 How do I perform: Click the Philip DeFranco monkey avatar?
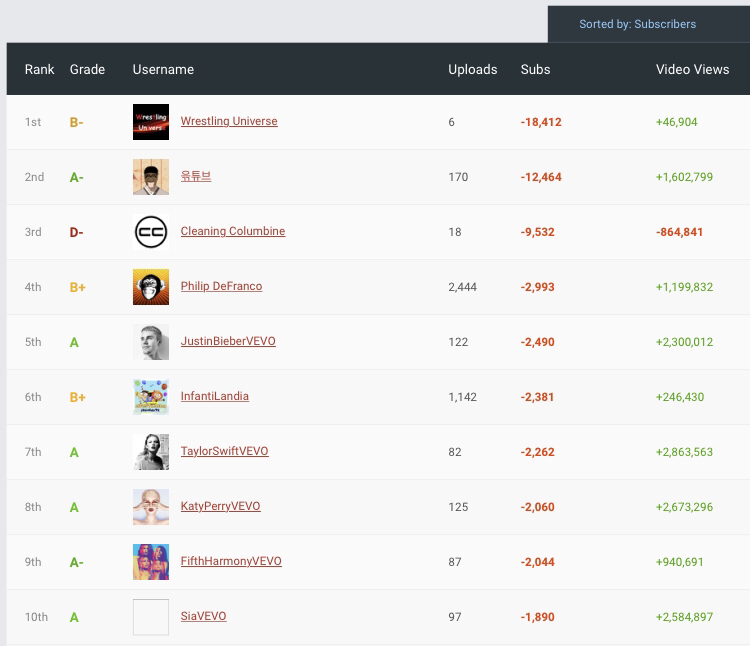pos(151,287)
